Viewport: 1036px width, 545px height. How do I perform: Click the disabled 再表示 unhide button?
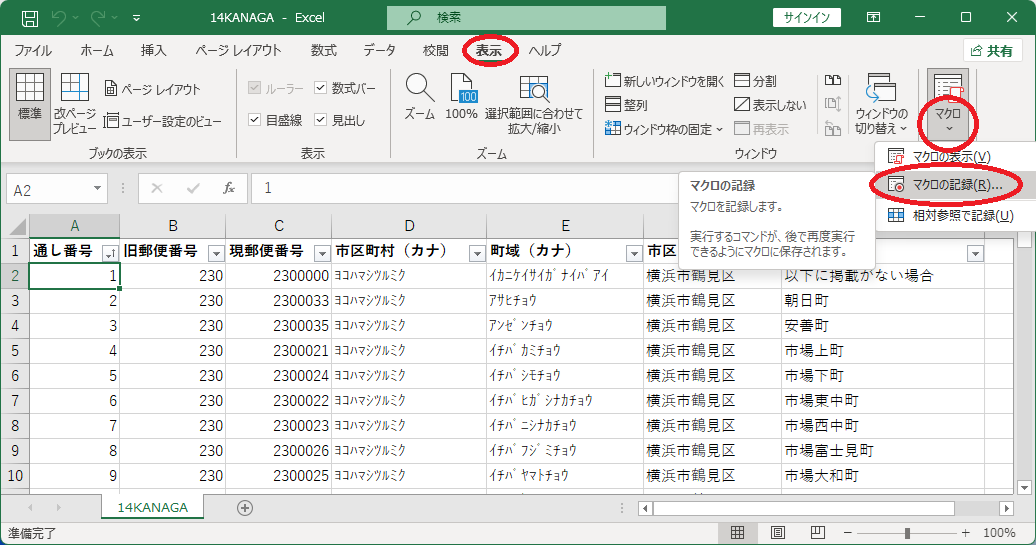pos(761,129)
